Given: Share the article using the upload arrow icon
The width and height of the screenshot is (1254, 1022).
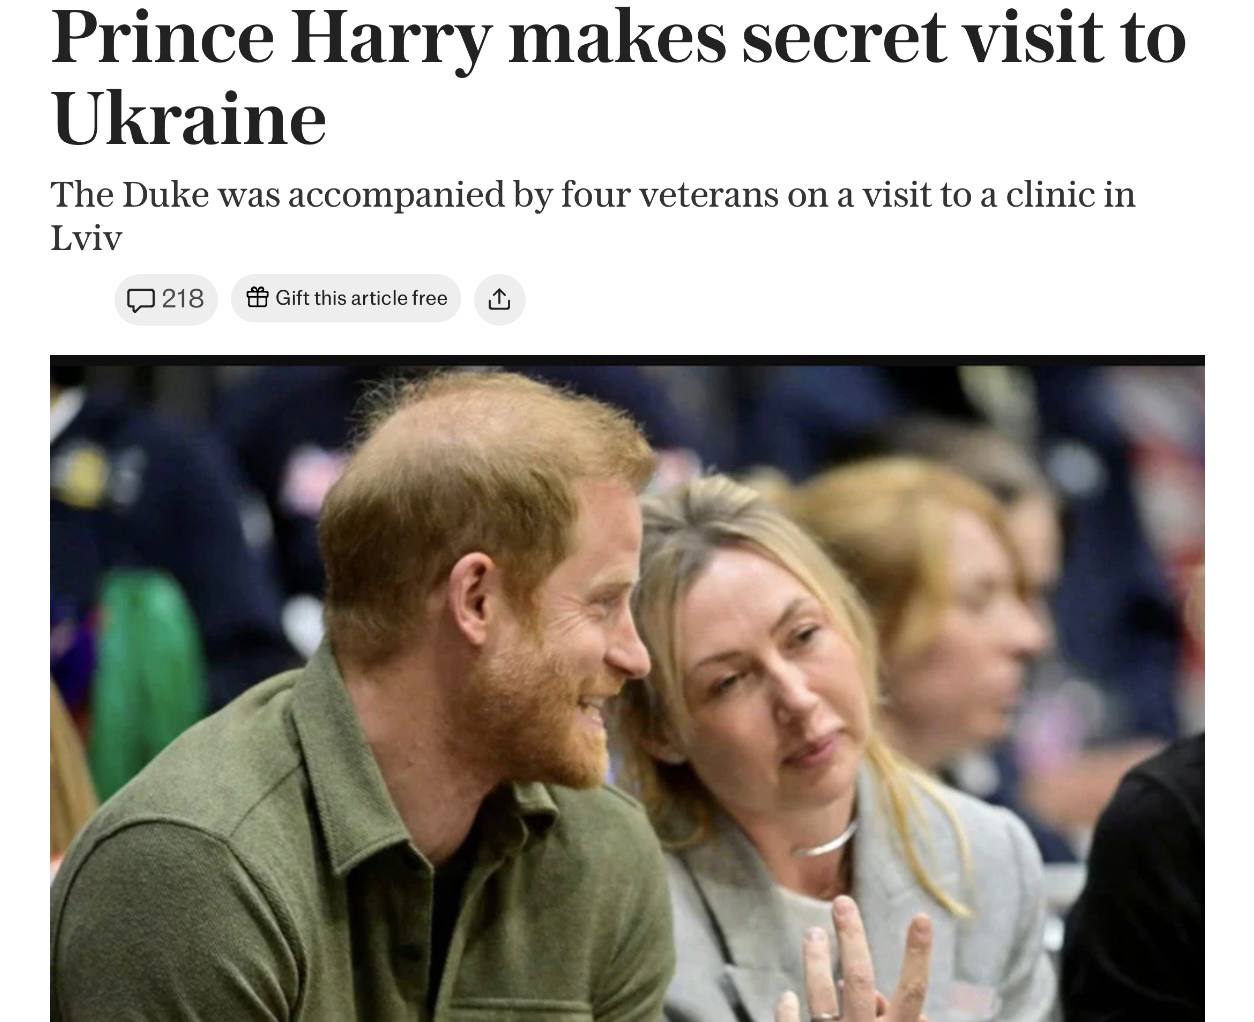Looking at the screenshot, I should 500,299.
